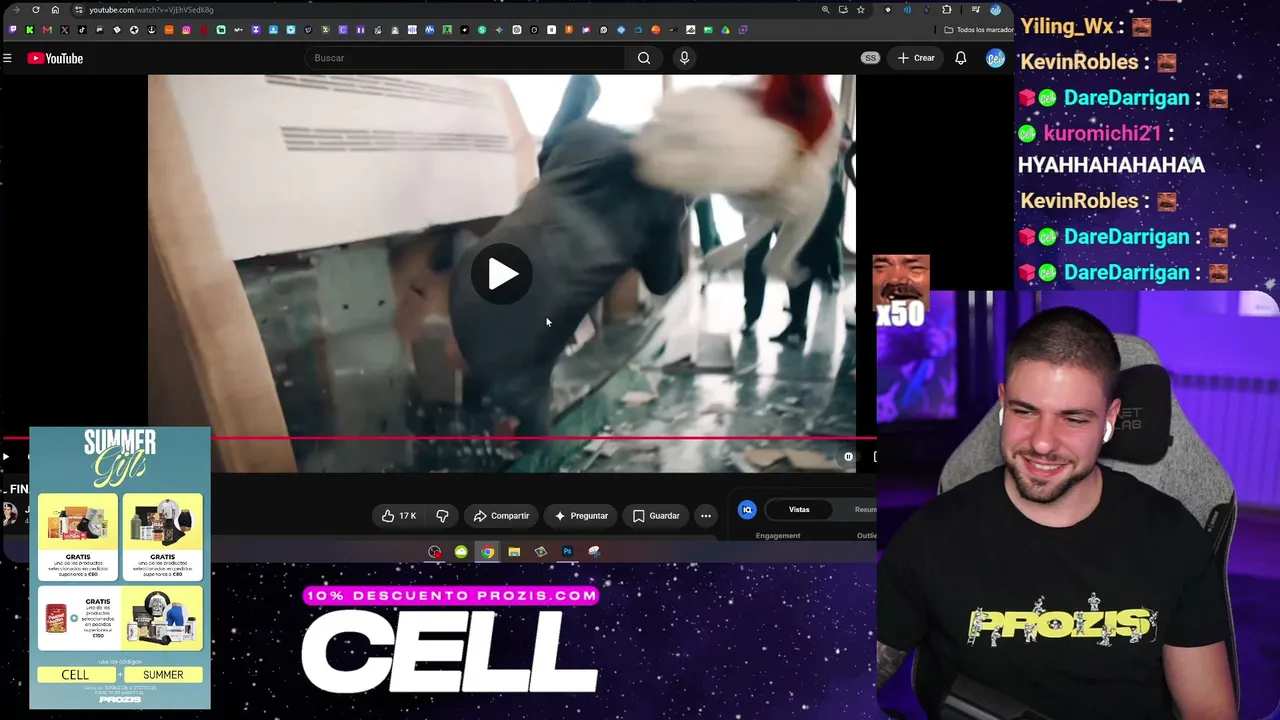This screenshot has width=1280, height=720.
Task: Open the YouTube guide hamburger menu
Action: (x=7, y=58)
